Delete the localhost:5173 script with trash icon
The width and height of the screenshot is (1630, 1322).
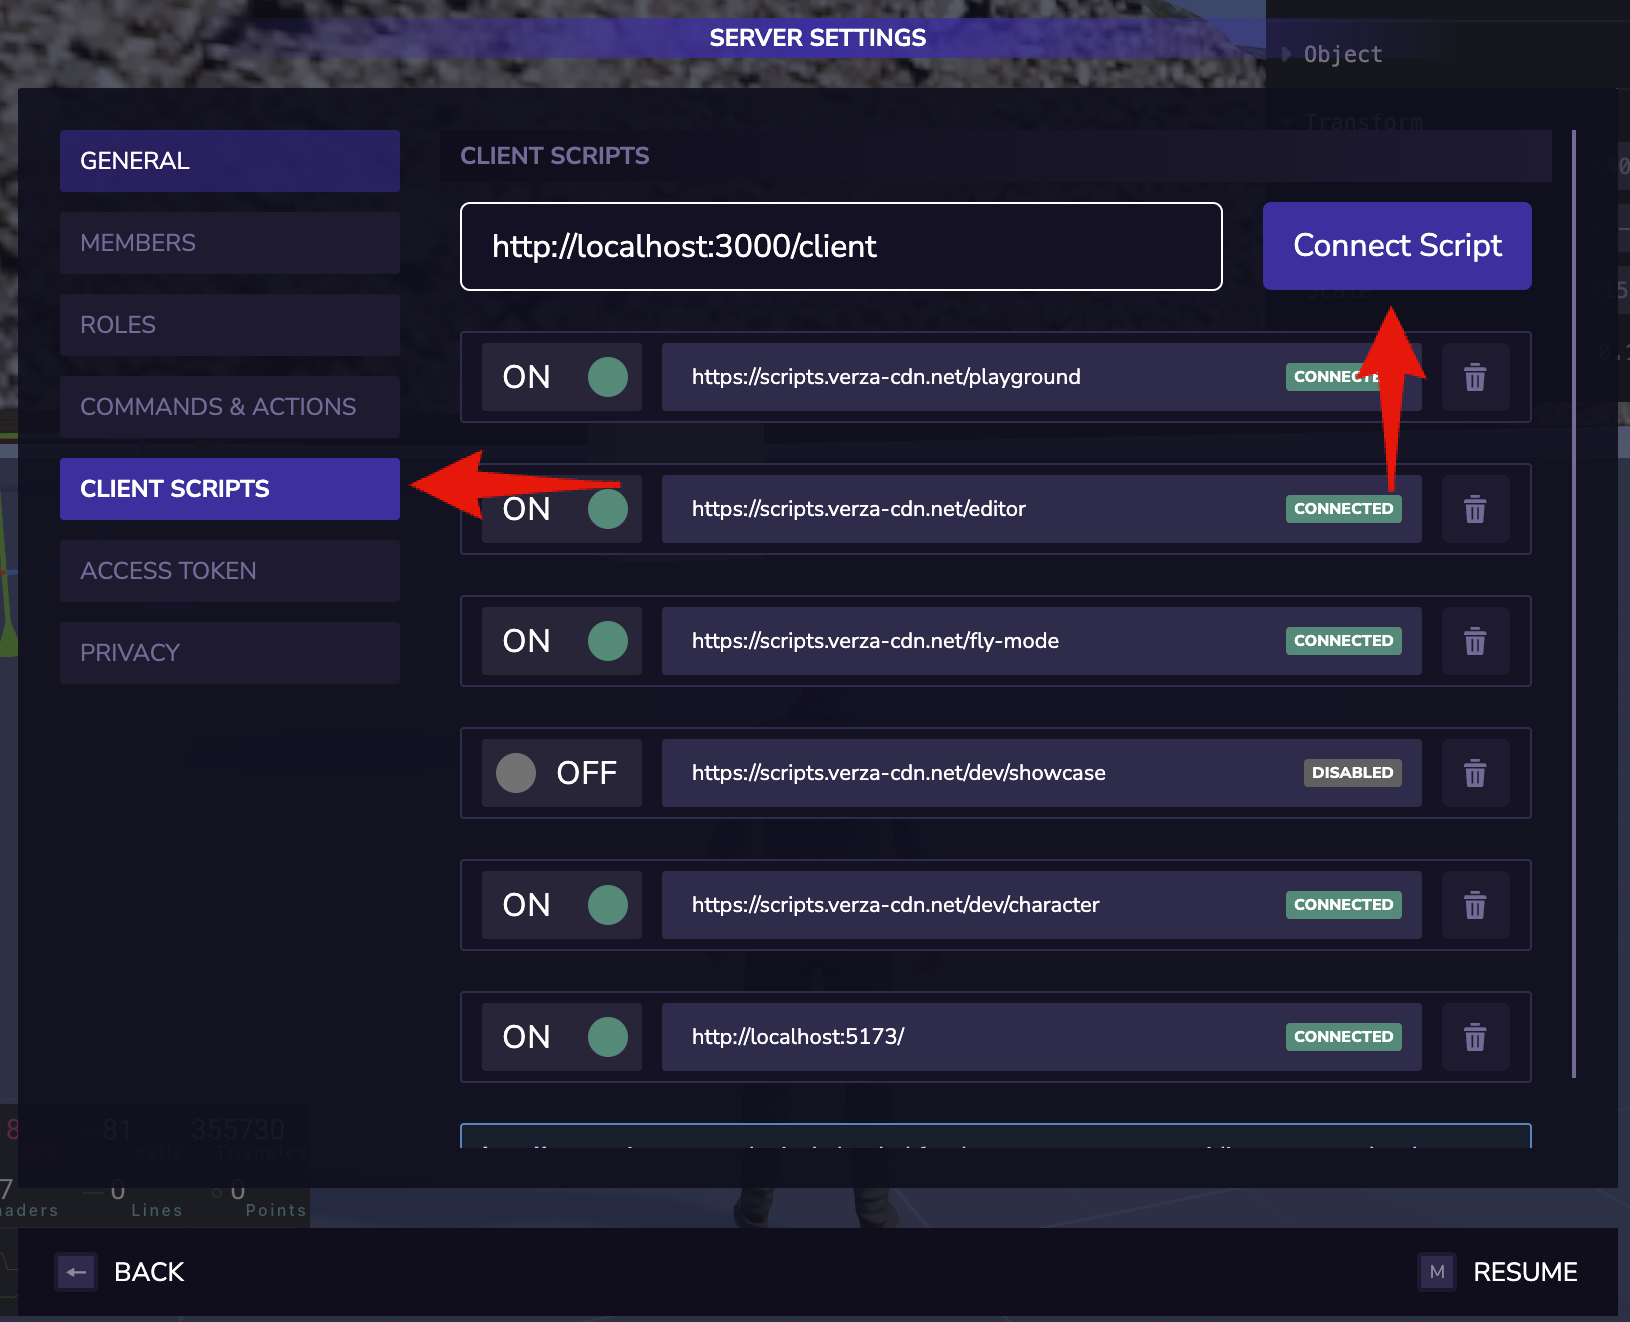[1475, 1037]
